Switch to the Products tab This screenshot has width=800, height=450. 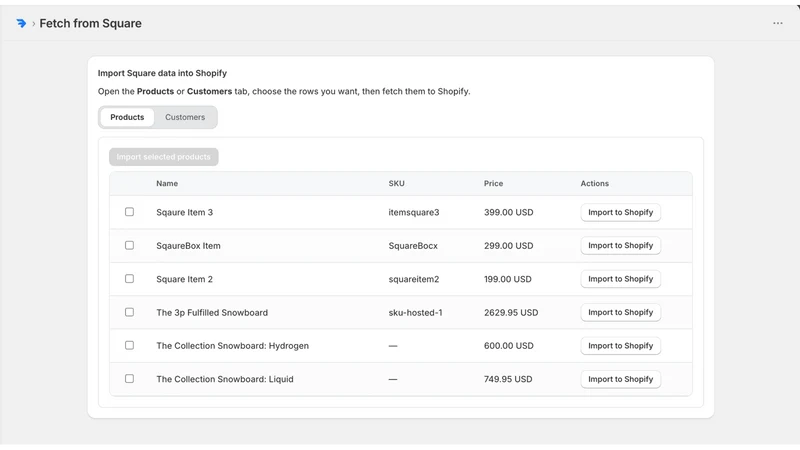(127, 117)
